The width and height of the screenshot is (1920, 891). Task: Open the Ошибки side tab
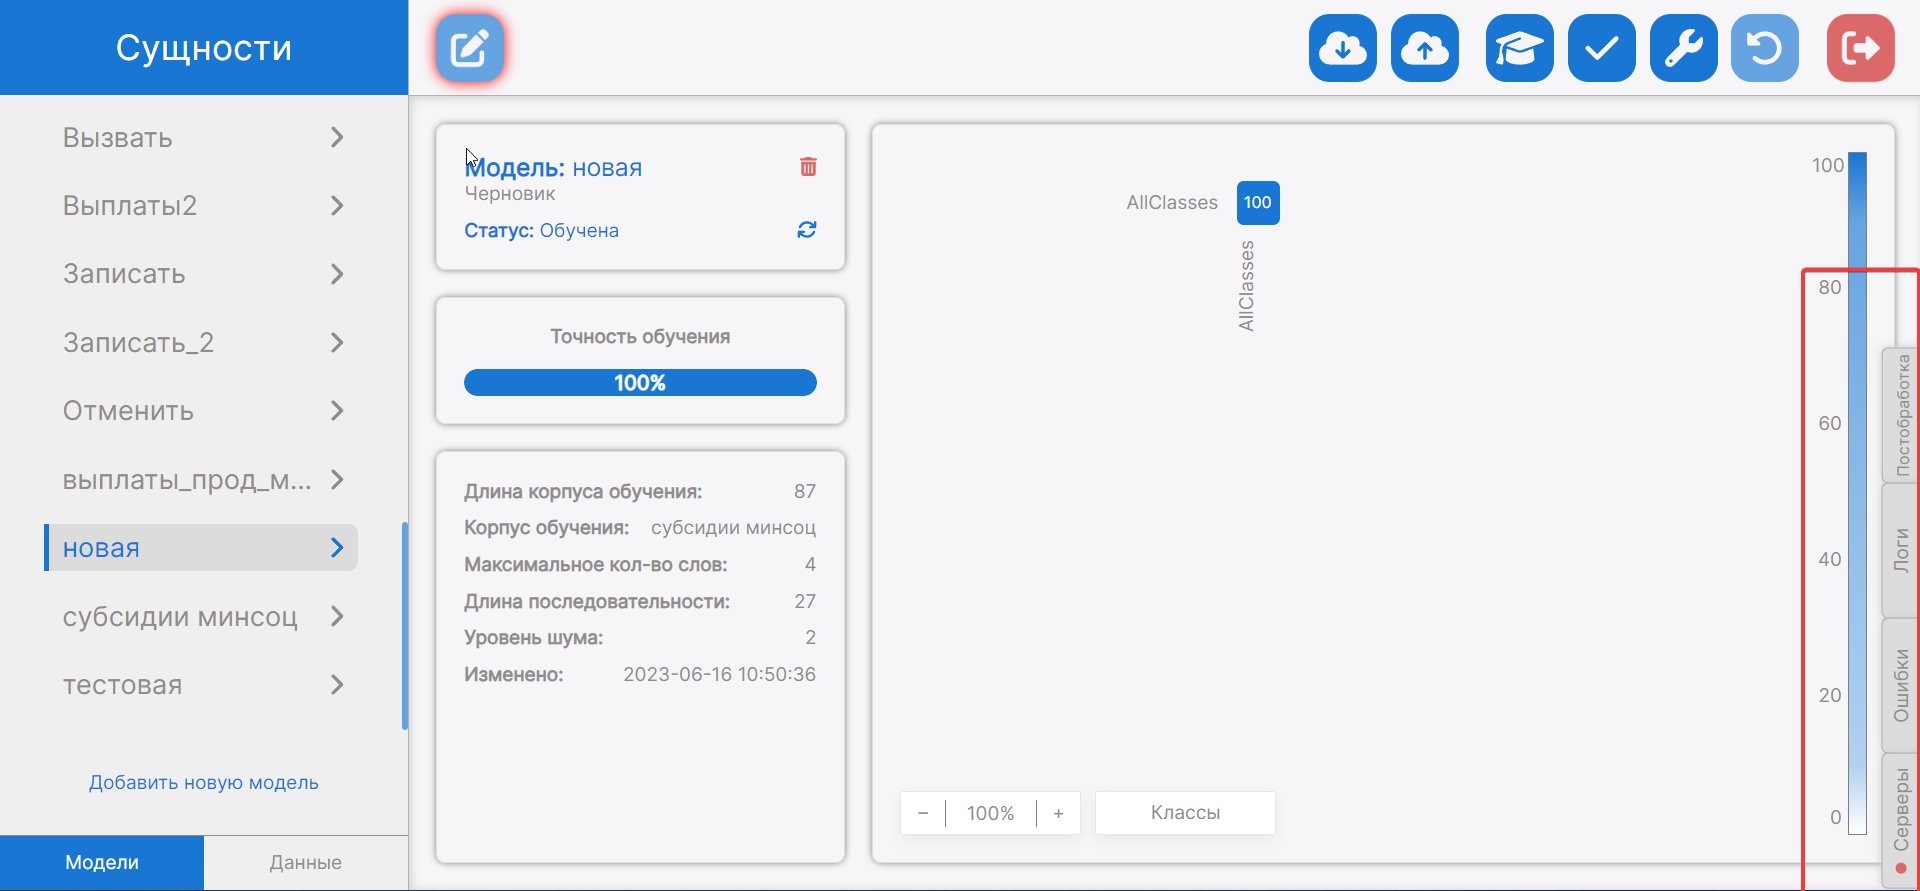tap(1901, 685)
